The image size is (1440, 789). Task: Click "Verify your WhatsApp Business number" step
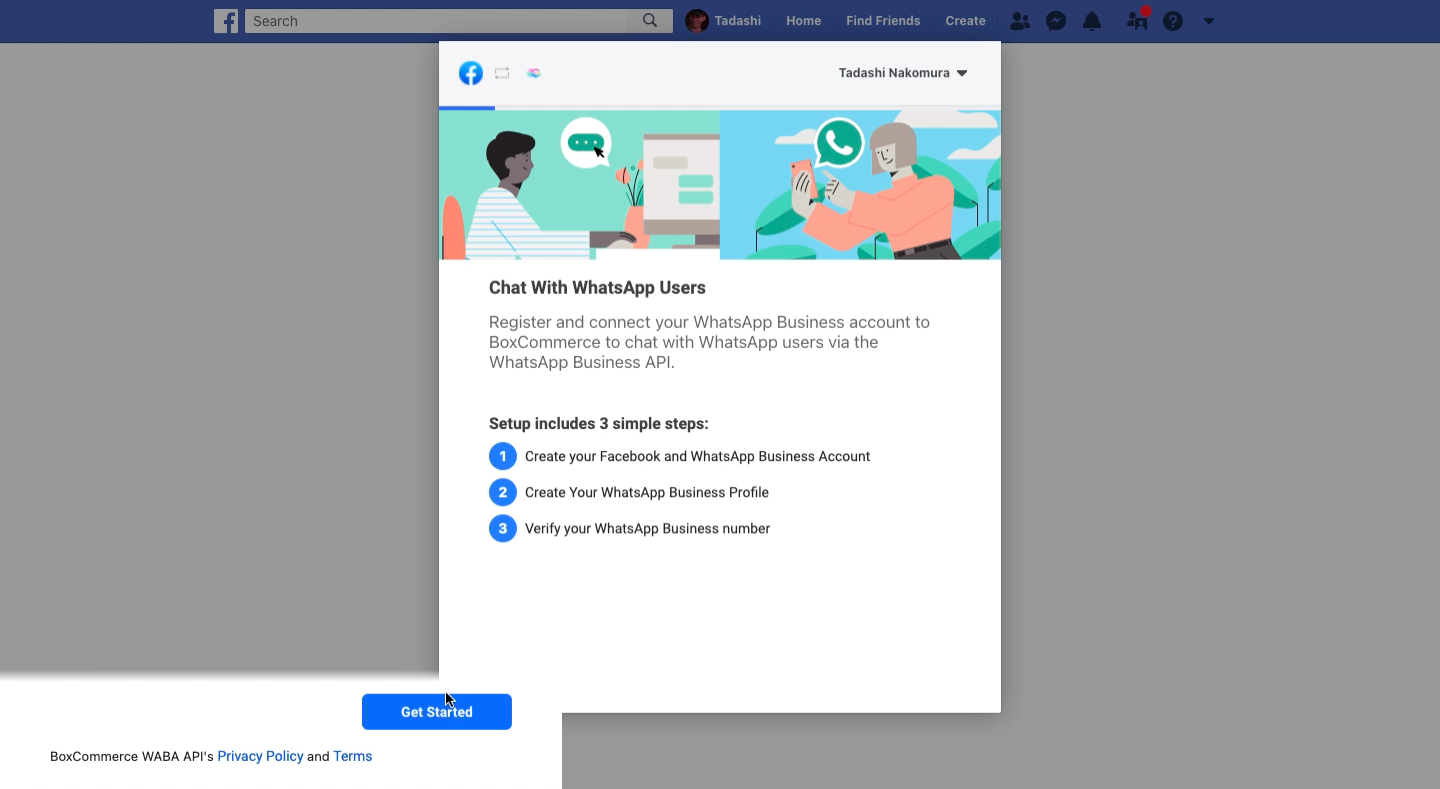(648, 529)
